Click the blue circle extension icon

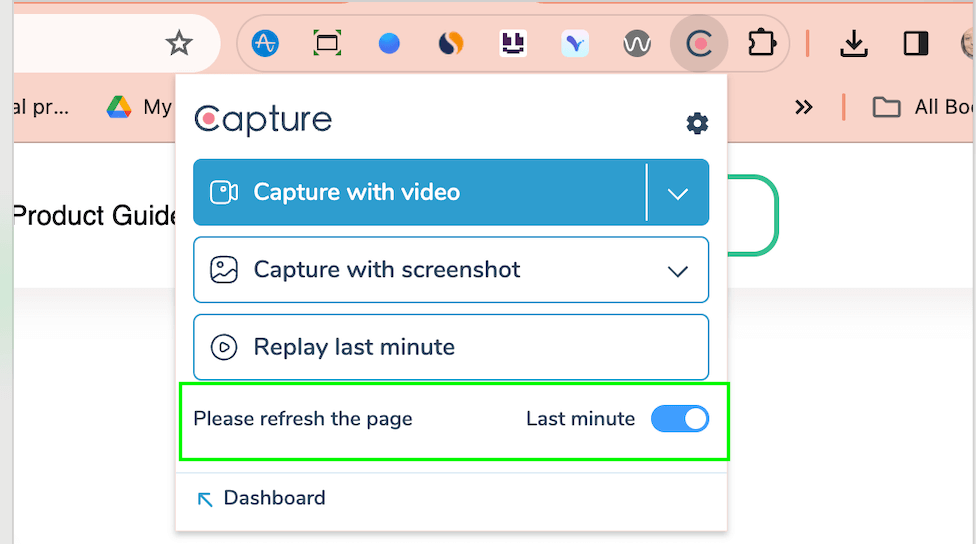tap(389, 44)
